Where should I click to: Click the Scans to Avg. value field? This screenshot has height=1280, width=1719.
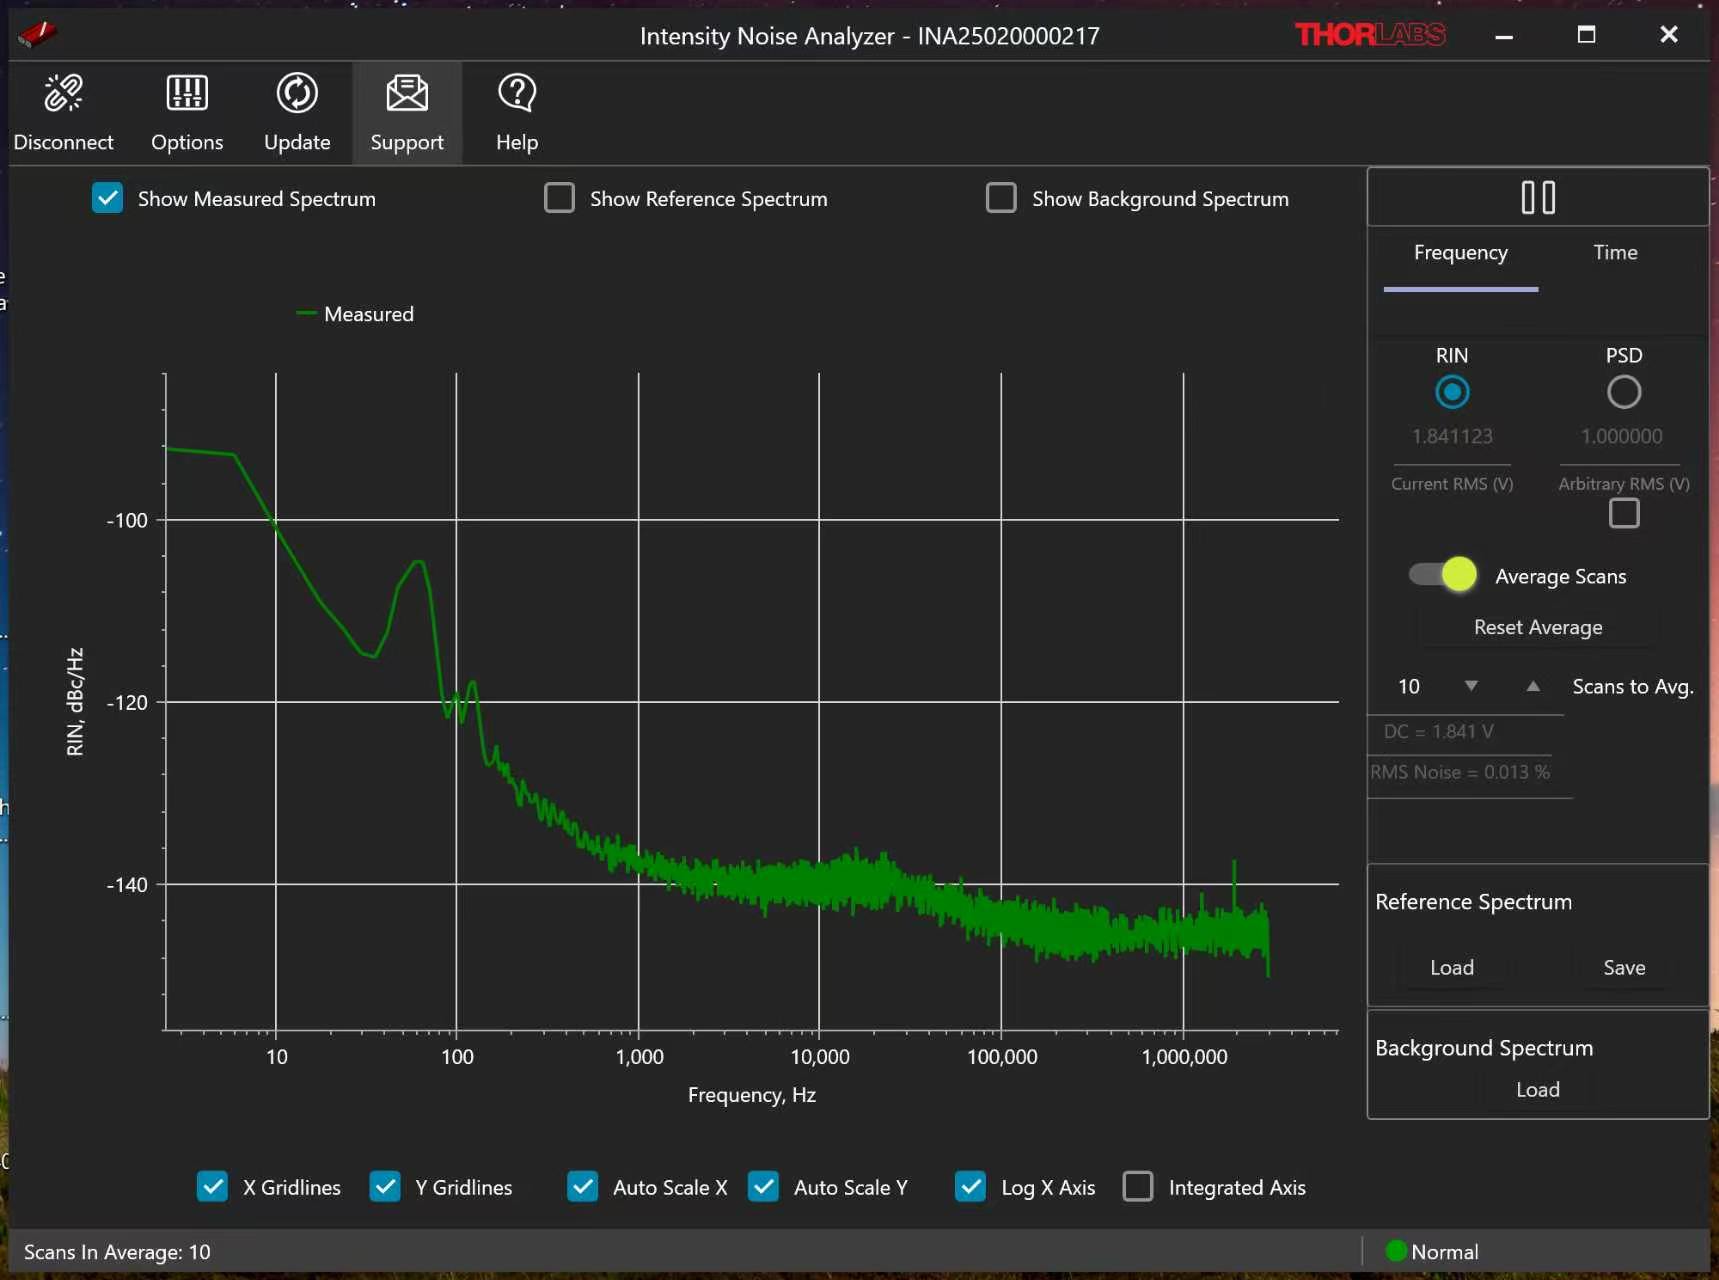[1409, 686]
